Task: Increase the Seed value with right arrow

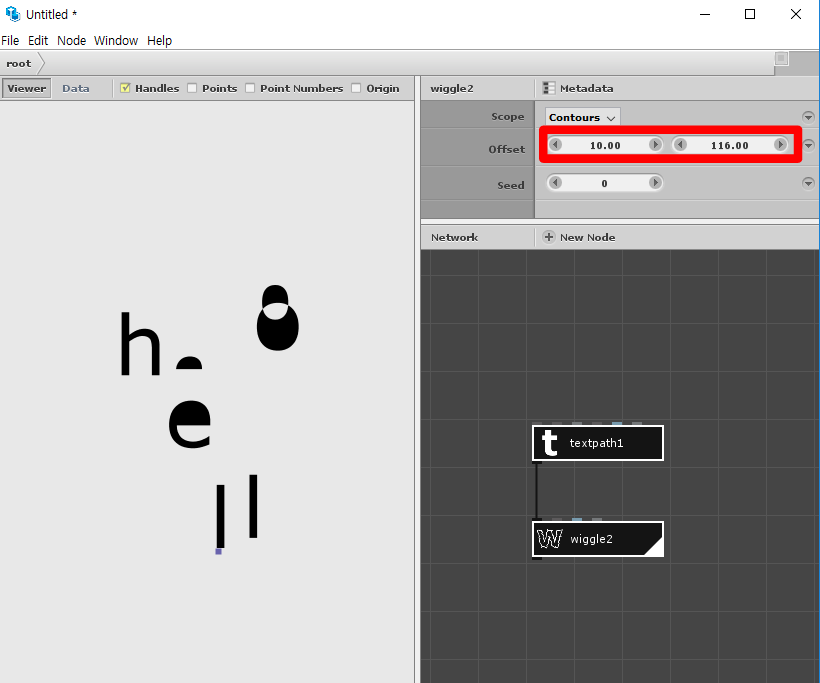Action: (655, 183)
